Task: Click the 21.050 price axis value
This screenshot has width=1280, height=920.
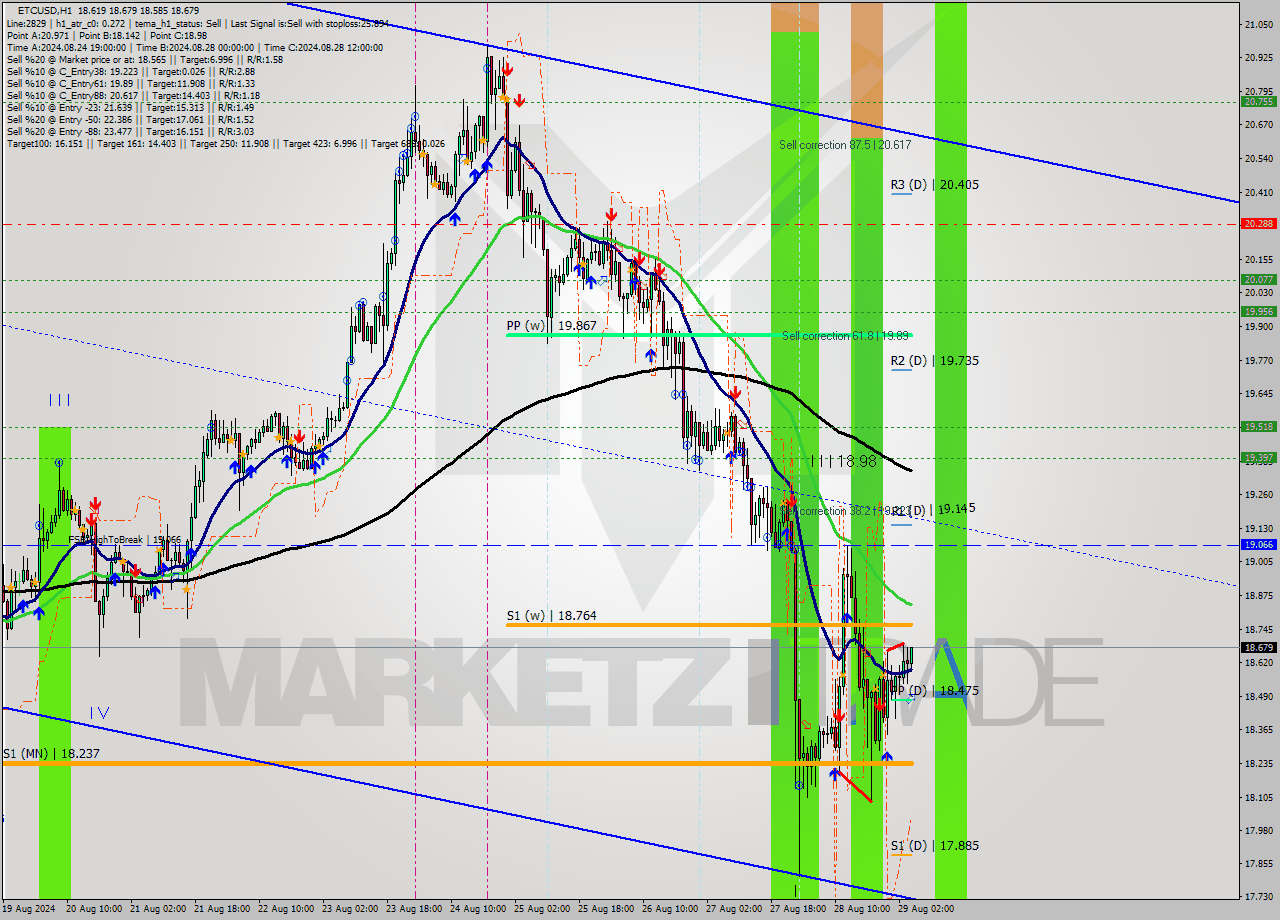Action: coord(1258,24)
